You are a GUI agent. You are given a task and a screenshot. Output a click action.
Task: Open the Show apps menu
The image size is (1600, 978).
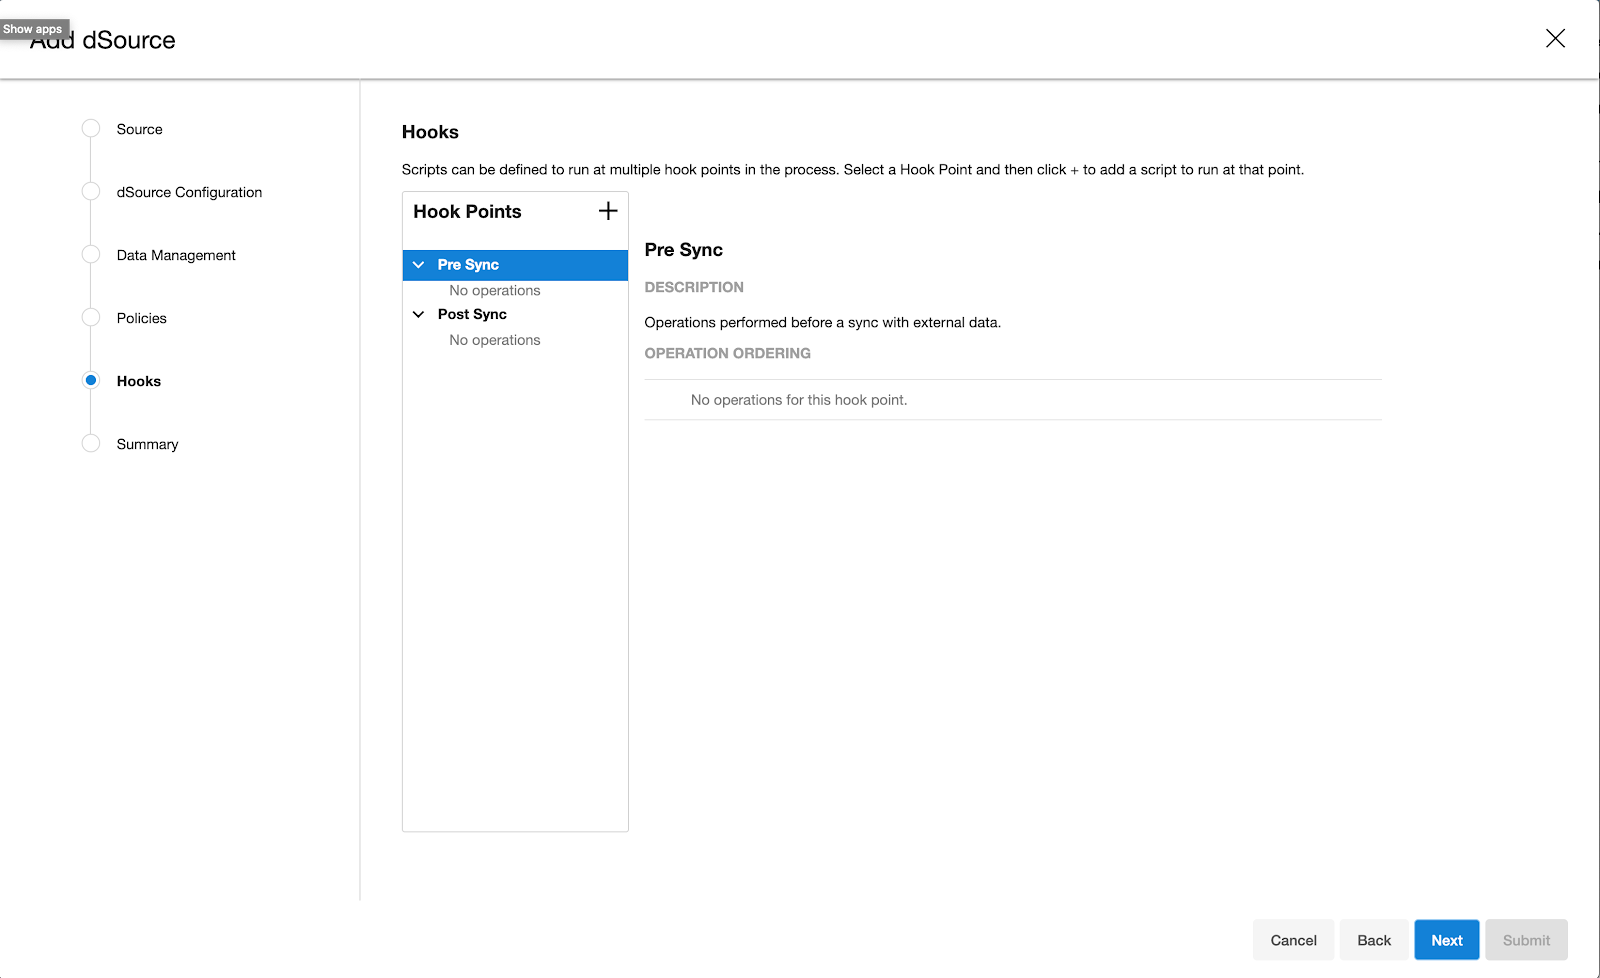pos(32,28)
